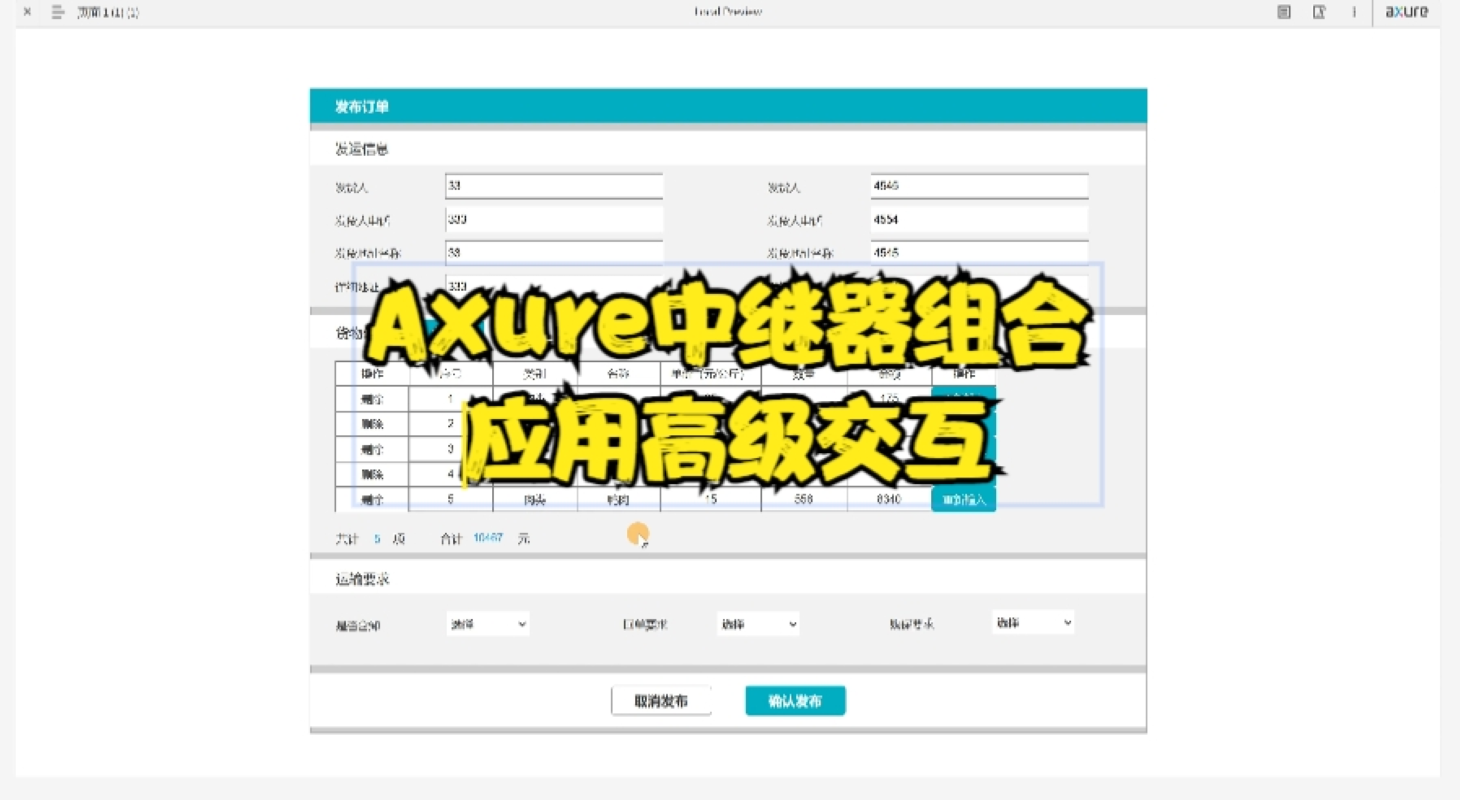Click the input field containing 33 beside 发货人
The width and height of the screenshot is (1460, 800).
[554, 186]
